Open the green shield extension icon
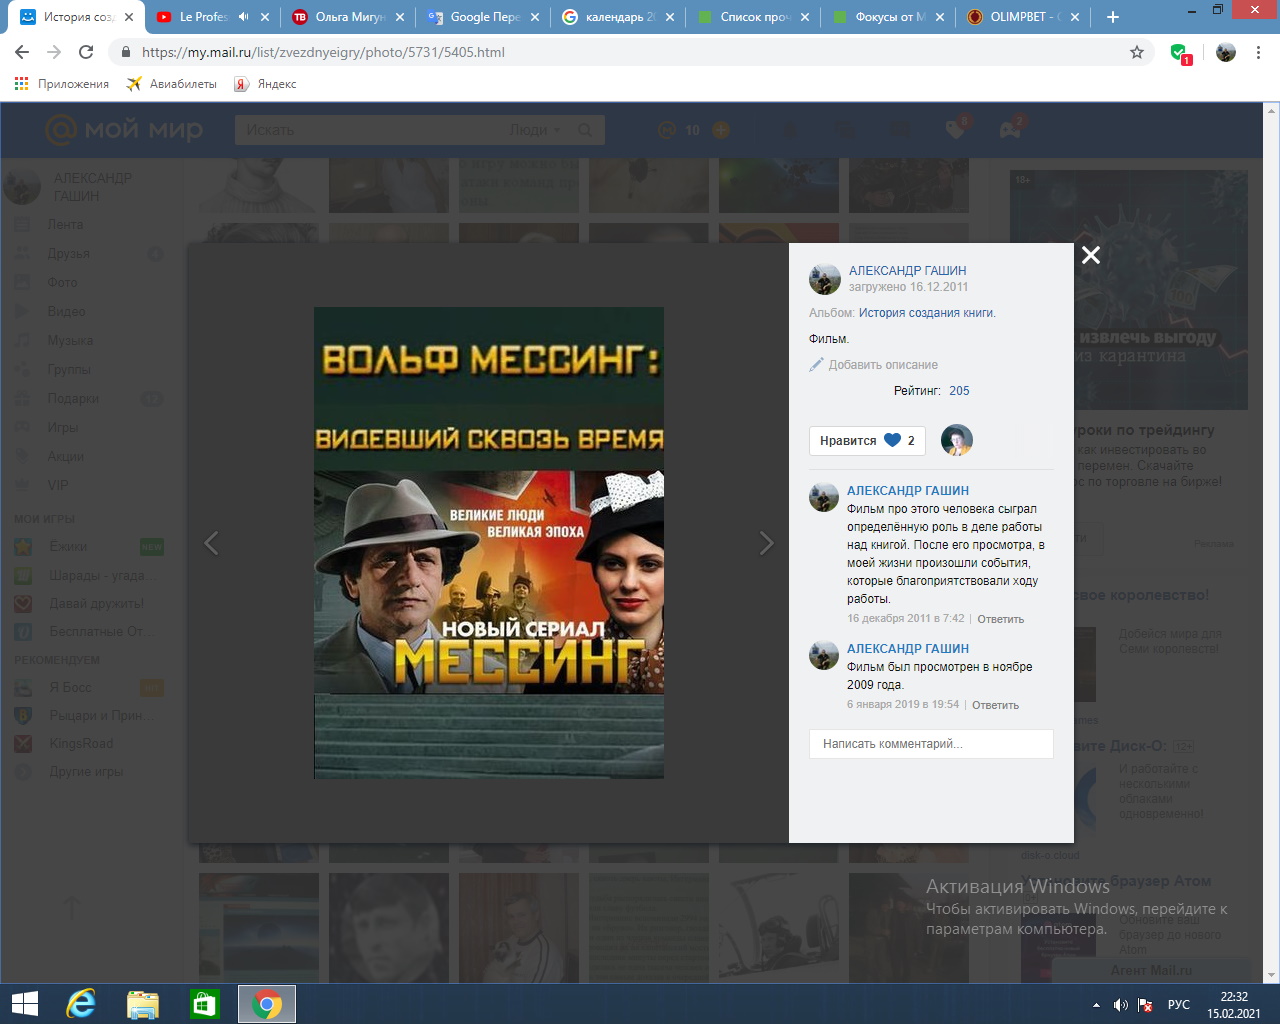1280x1024 pixels. 1180,53
